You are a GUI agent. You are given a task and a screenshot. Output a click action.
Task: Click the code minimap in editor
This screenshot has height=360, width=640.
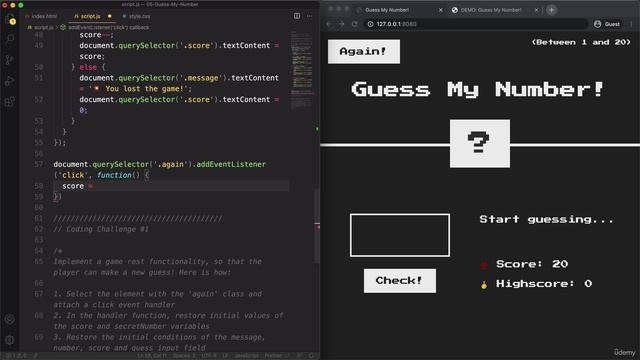click(302, 69)
